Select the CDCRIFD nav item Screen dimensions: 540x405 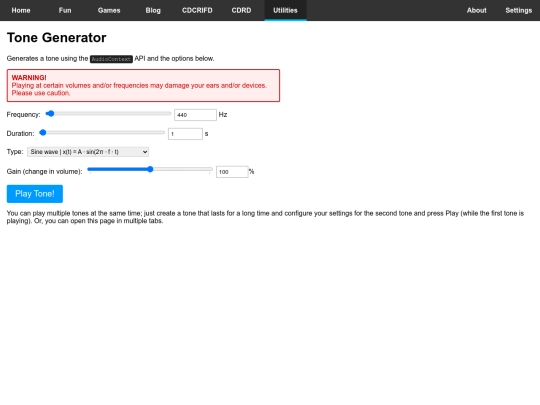pos(197,10)
